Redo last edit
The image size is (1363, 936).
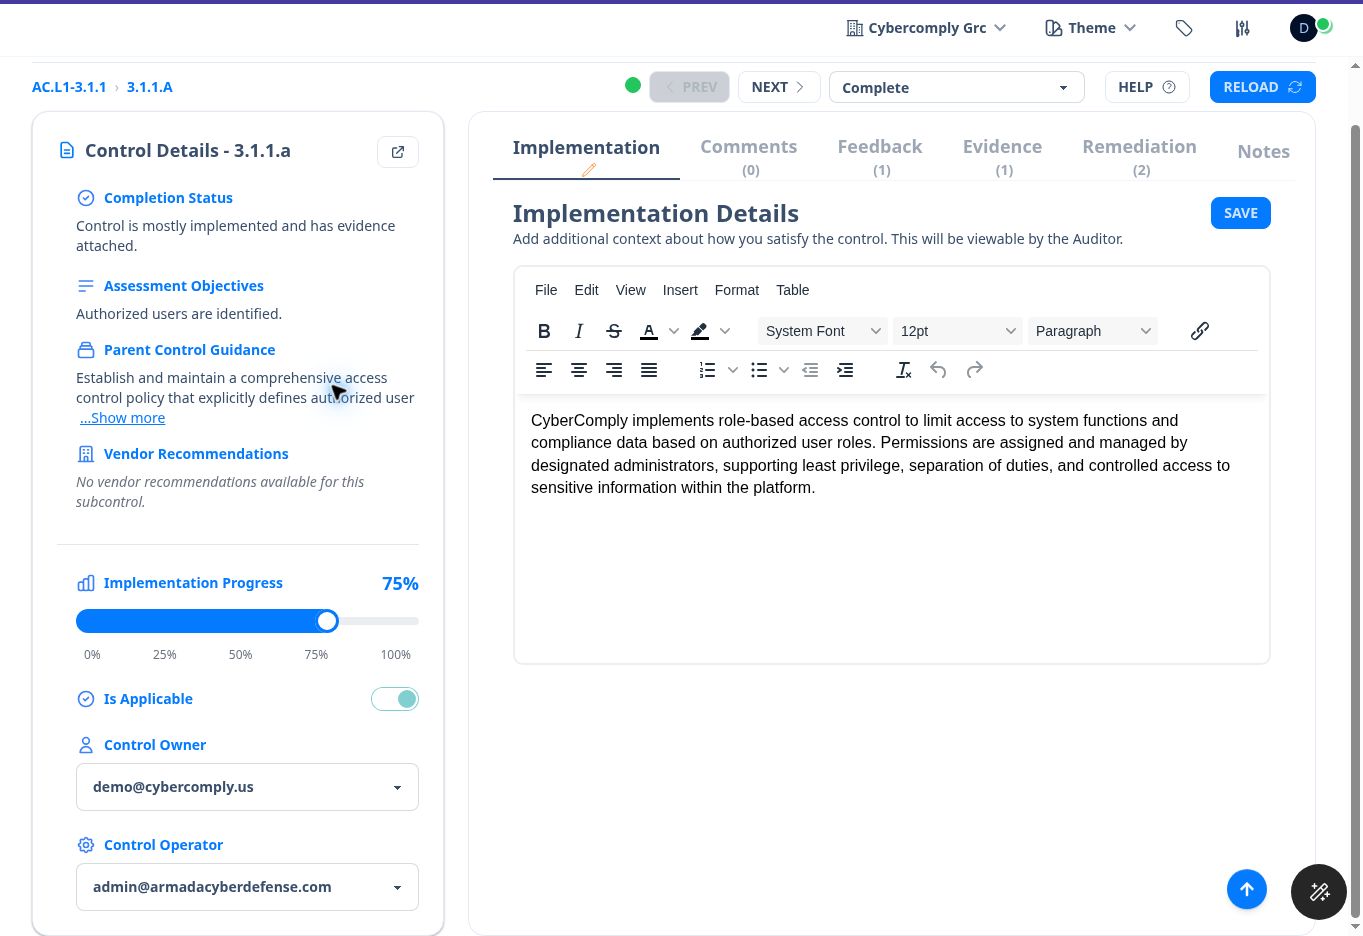coord(974,370)
